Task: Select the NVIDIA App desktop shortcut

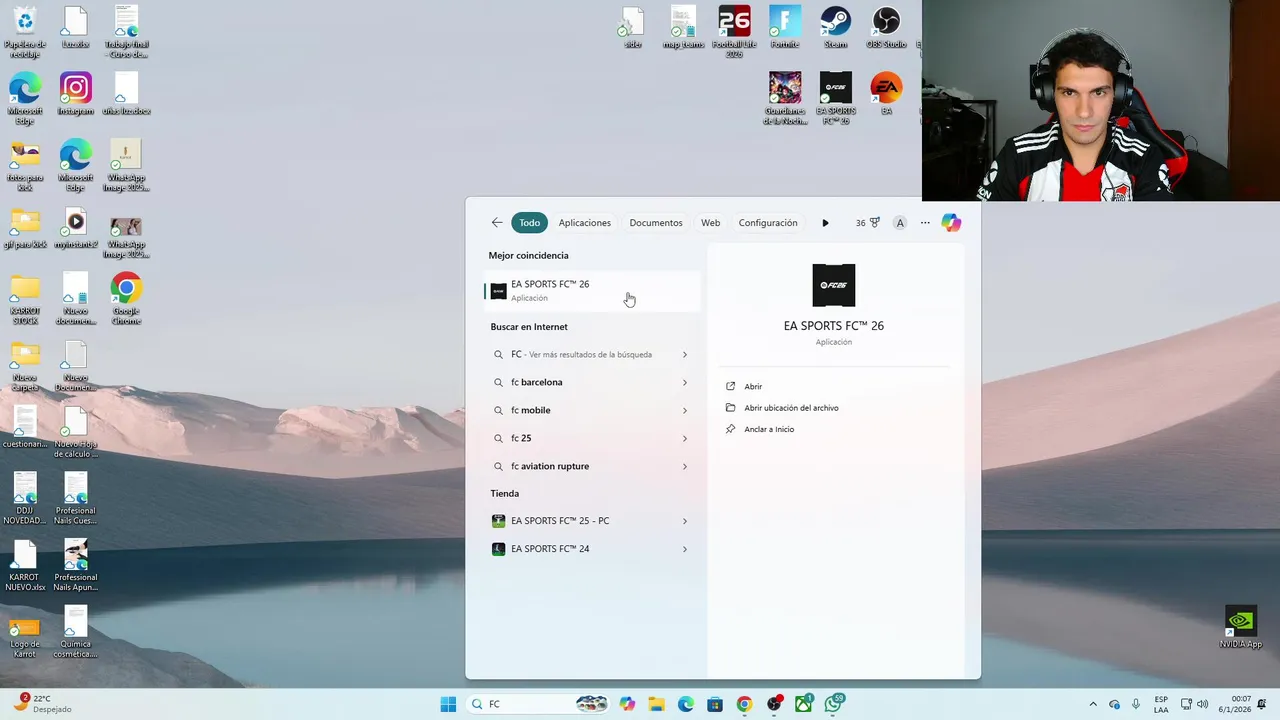Action: pyautogui.click(x=1241, y=627)
